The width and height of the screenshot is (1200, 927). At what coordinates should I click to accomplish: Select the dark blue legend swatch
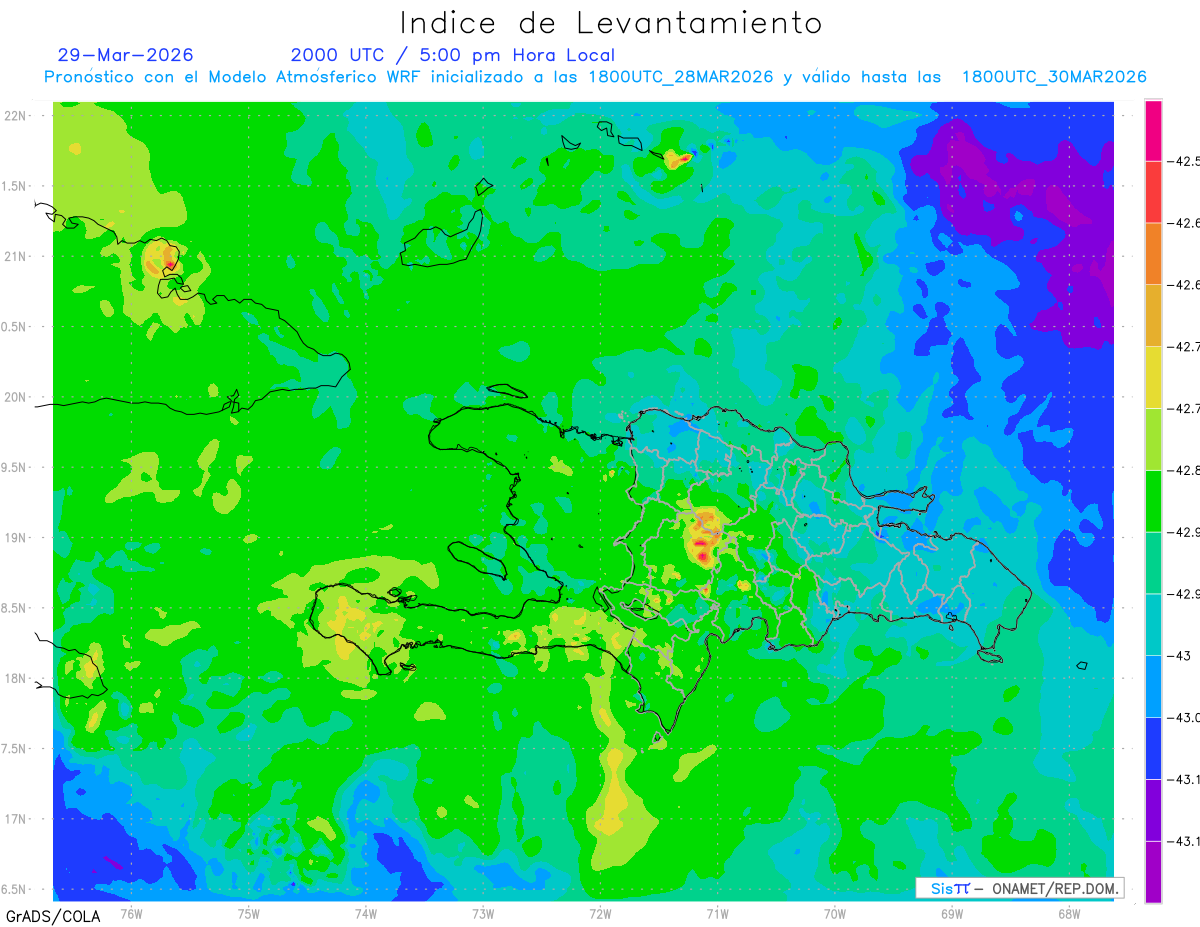[1153, 748]
